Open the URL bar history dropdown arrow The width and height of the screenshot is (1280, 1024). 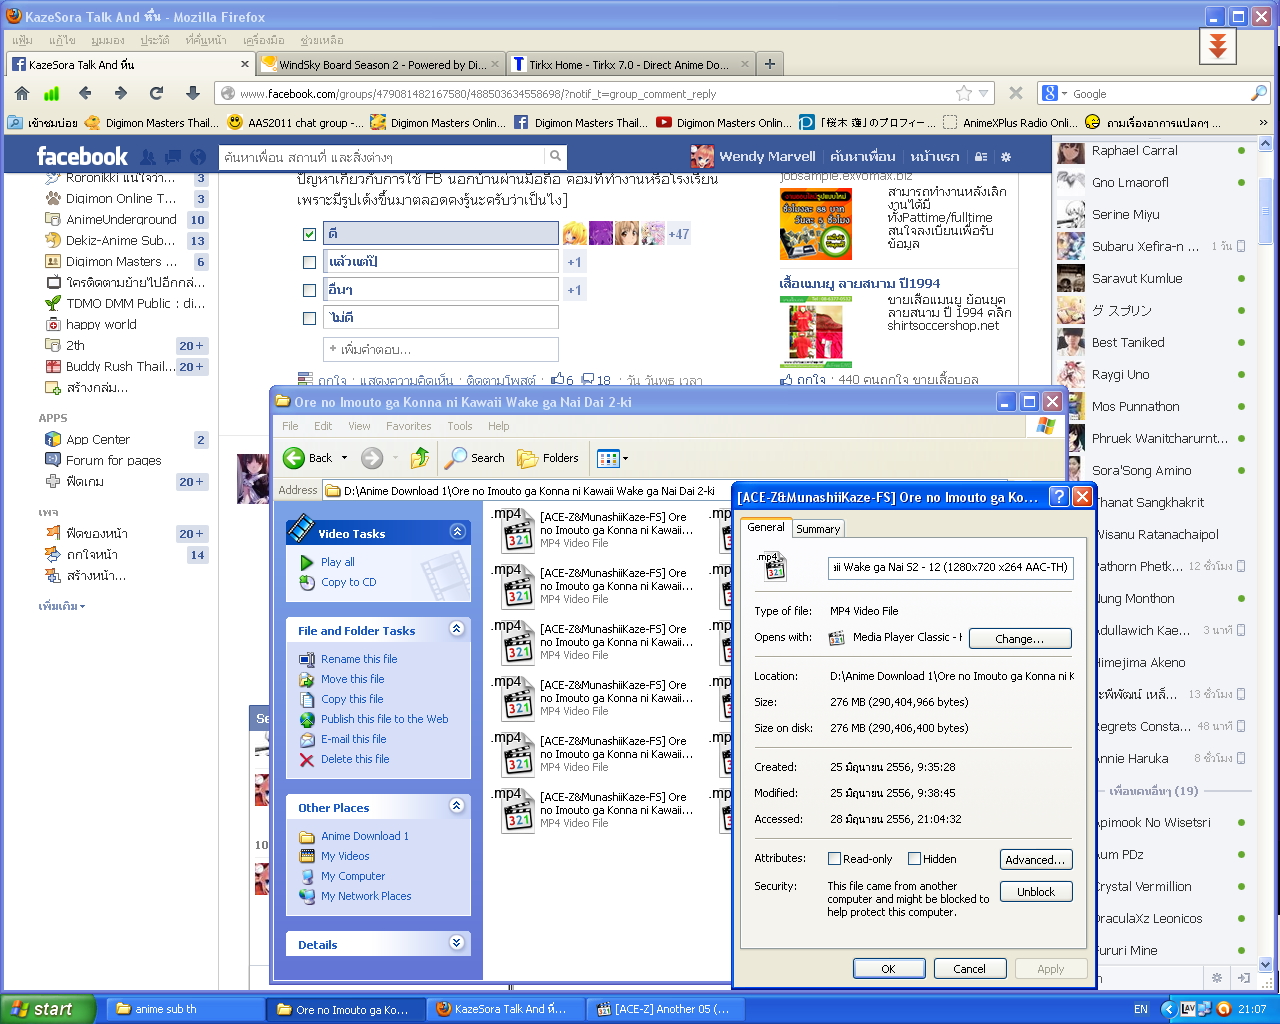[984, 93]
